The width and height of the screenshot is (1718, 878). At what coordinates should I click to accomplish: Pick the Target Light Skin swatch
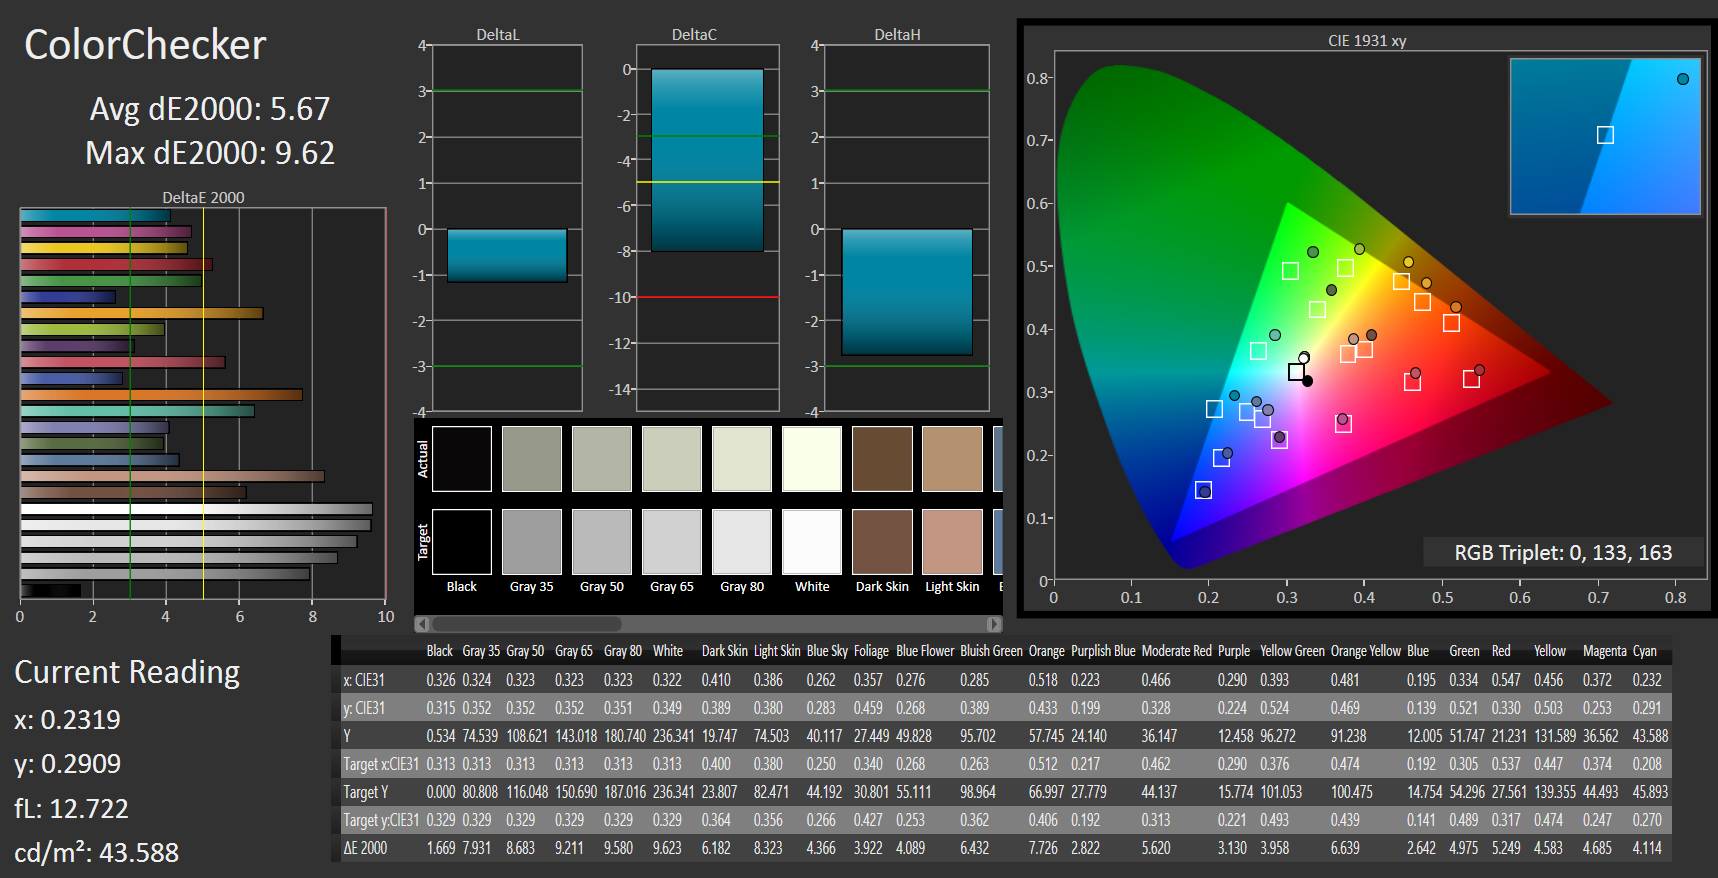click(x=952, y=542)
